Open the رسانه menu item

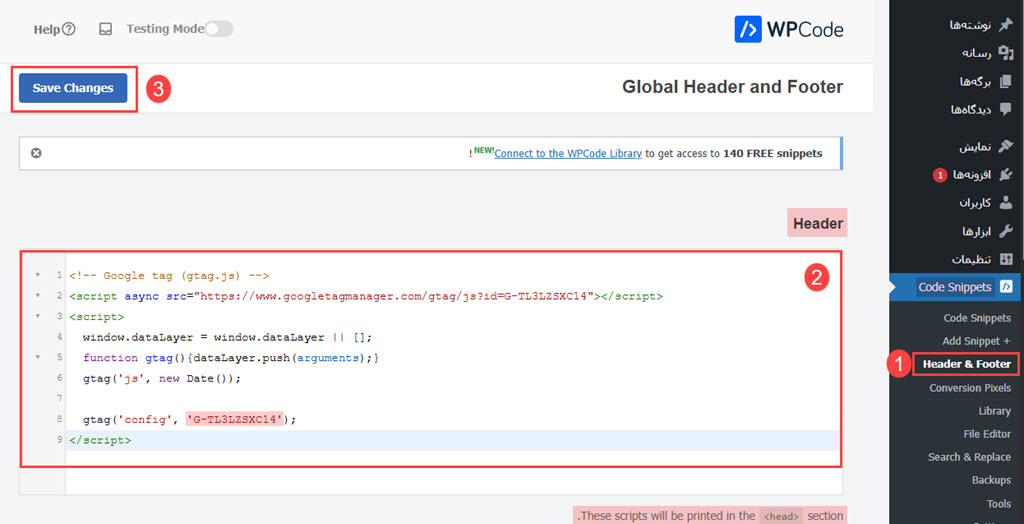(976, 54)
